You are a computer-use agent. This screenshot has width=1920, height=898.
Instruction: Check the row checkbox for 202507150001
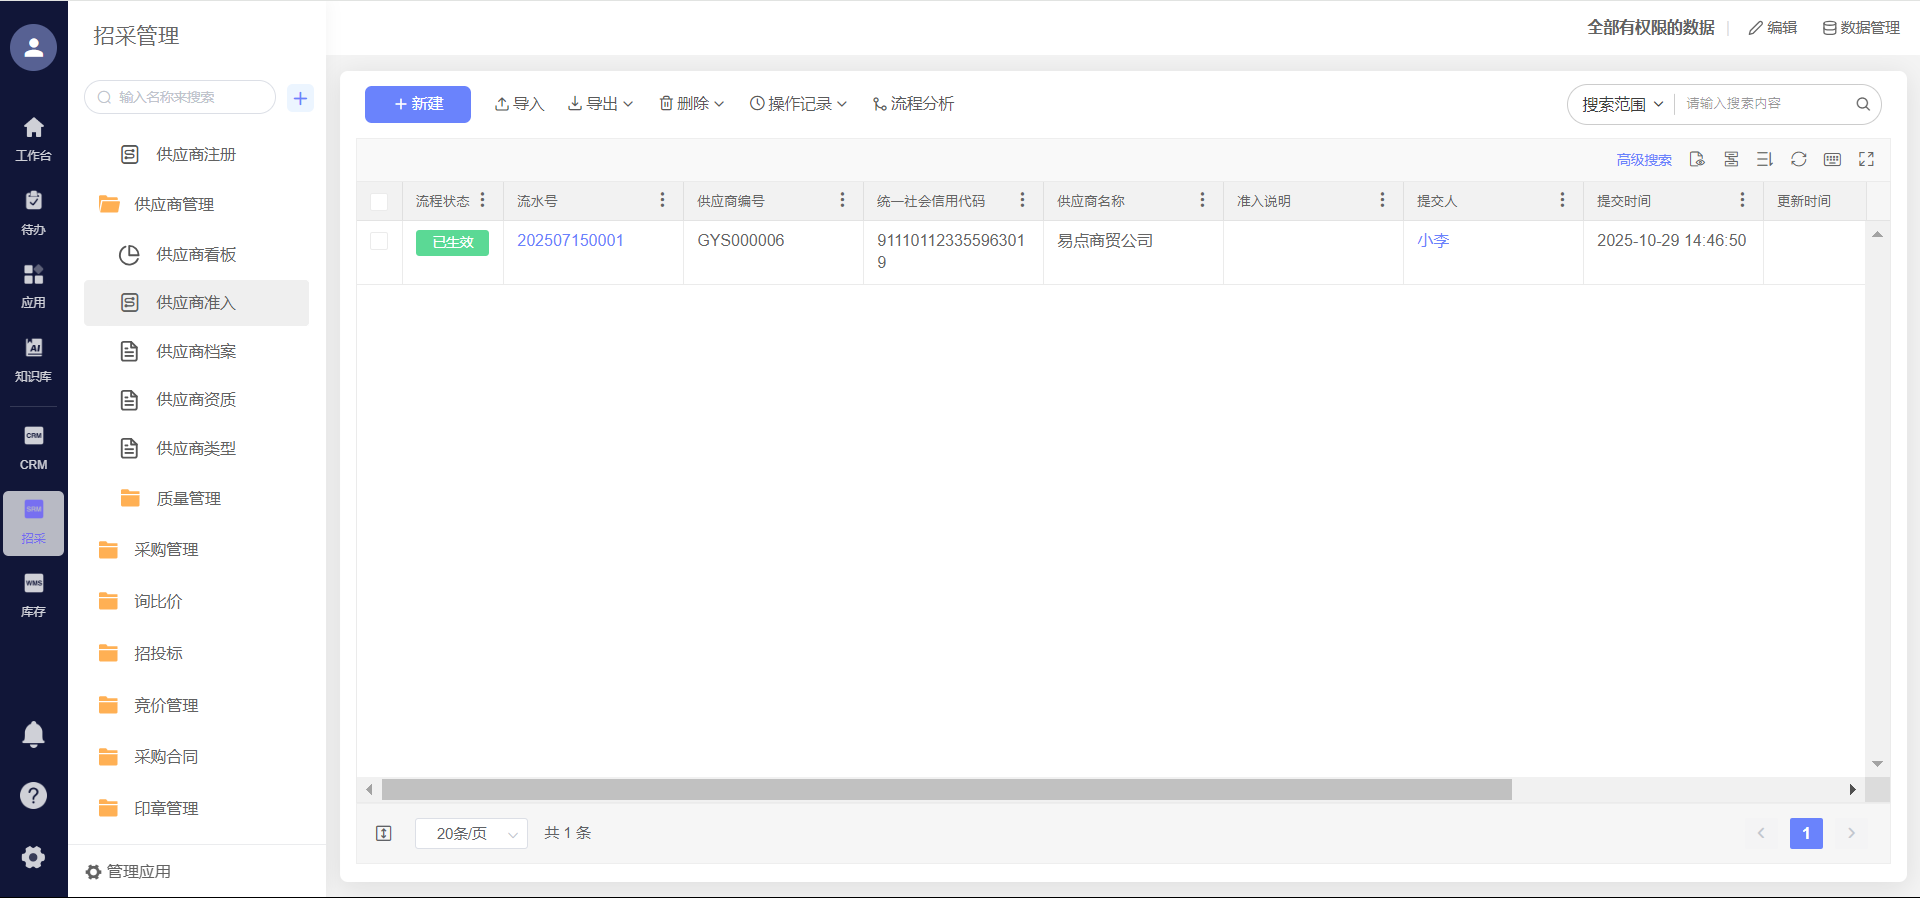tap(379, 241)
